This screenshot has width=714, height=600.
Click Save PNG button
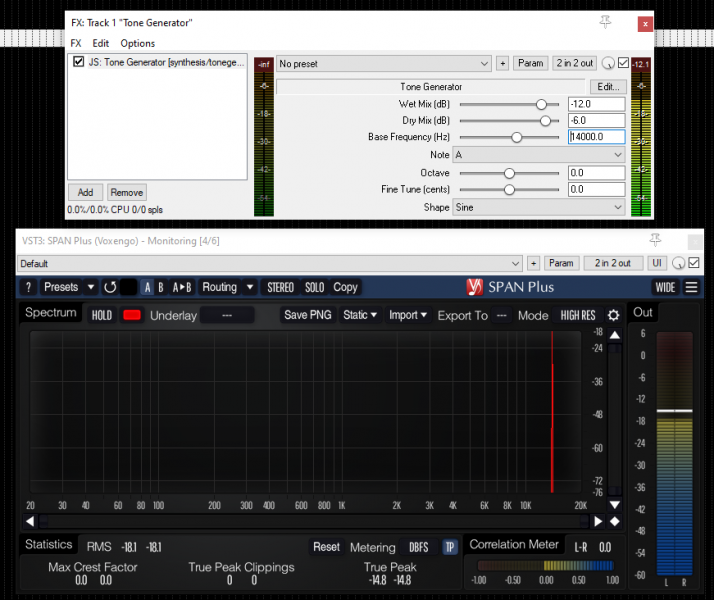point(308,315)
